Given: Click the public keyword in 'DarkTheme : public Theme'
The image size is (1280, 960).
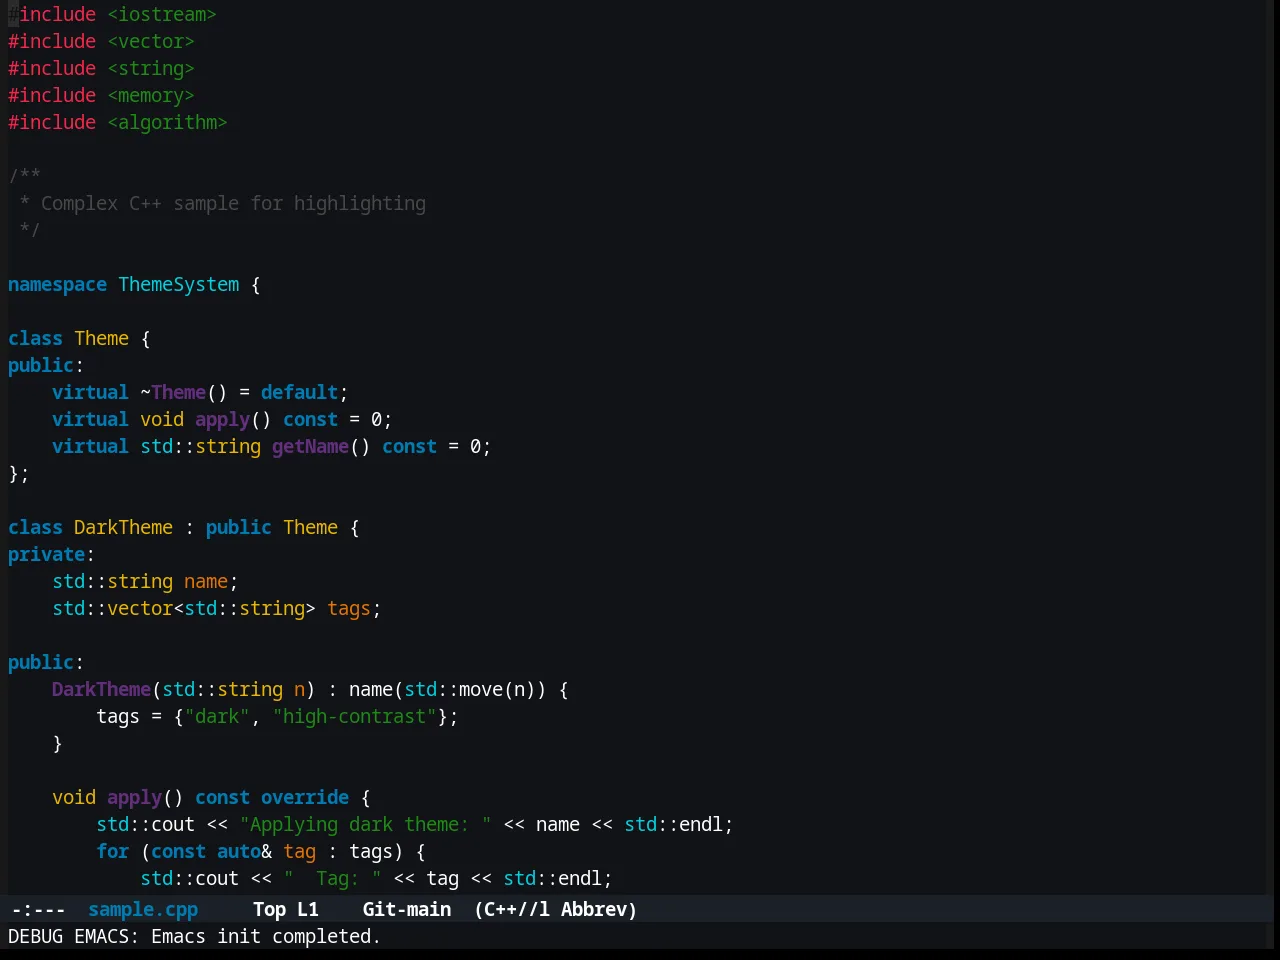Looking at the screenshot, I should [x=239, y=527].
